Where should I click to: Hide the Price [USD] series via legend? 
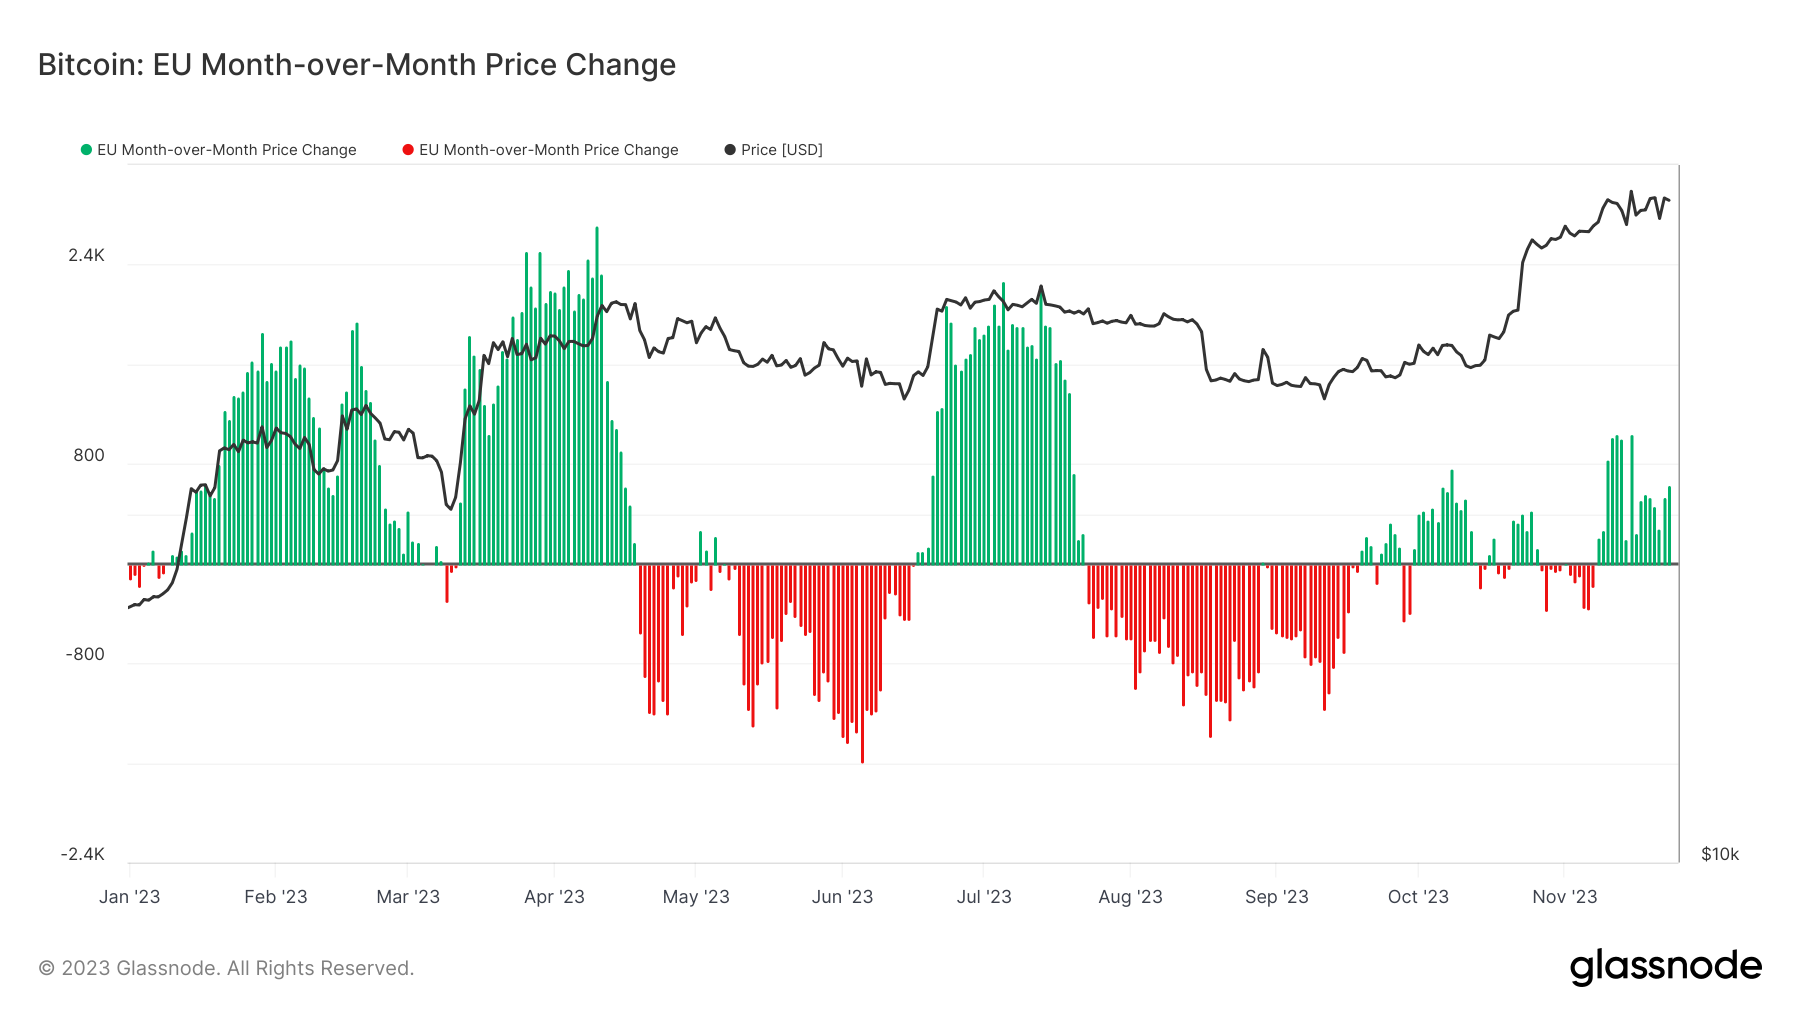(x=781, y=150)
